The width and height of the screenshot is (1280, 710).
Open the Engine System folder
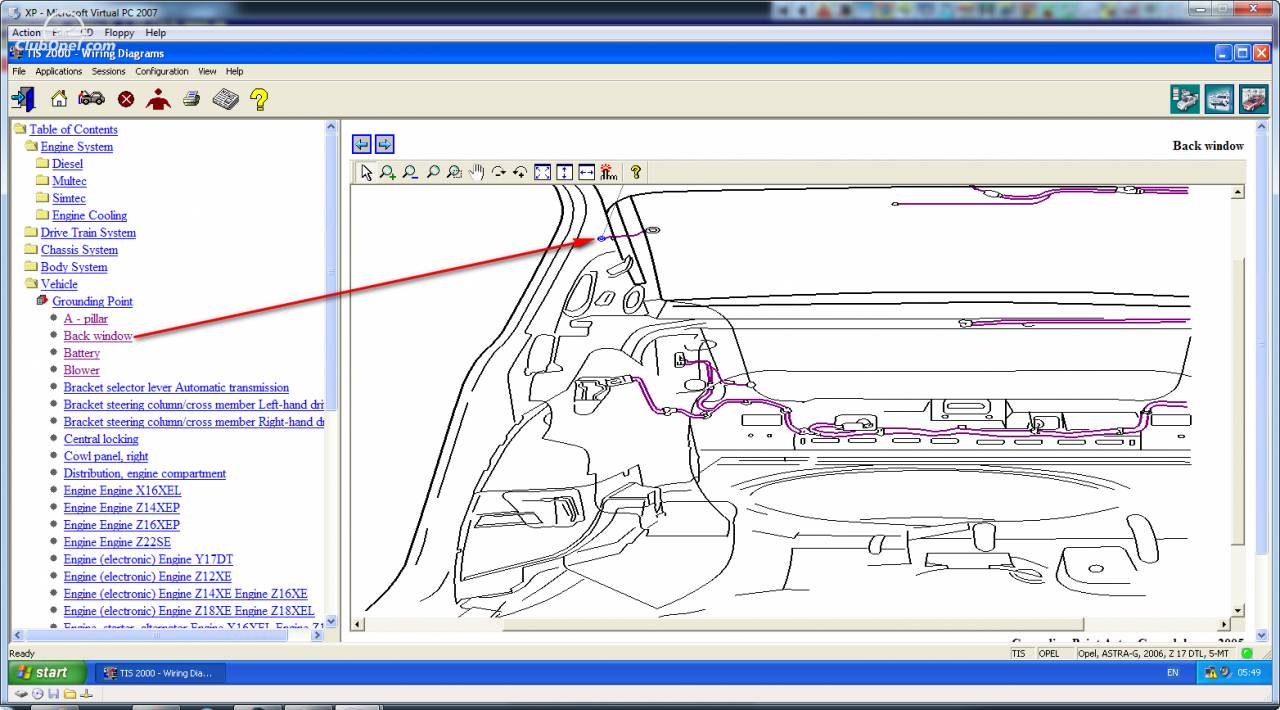click(x=77, y=146)
